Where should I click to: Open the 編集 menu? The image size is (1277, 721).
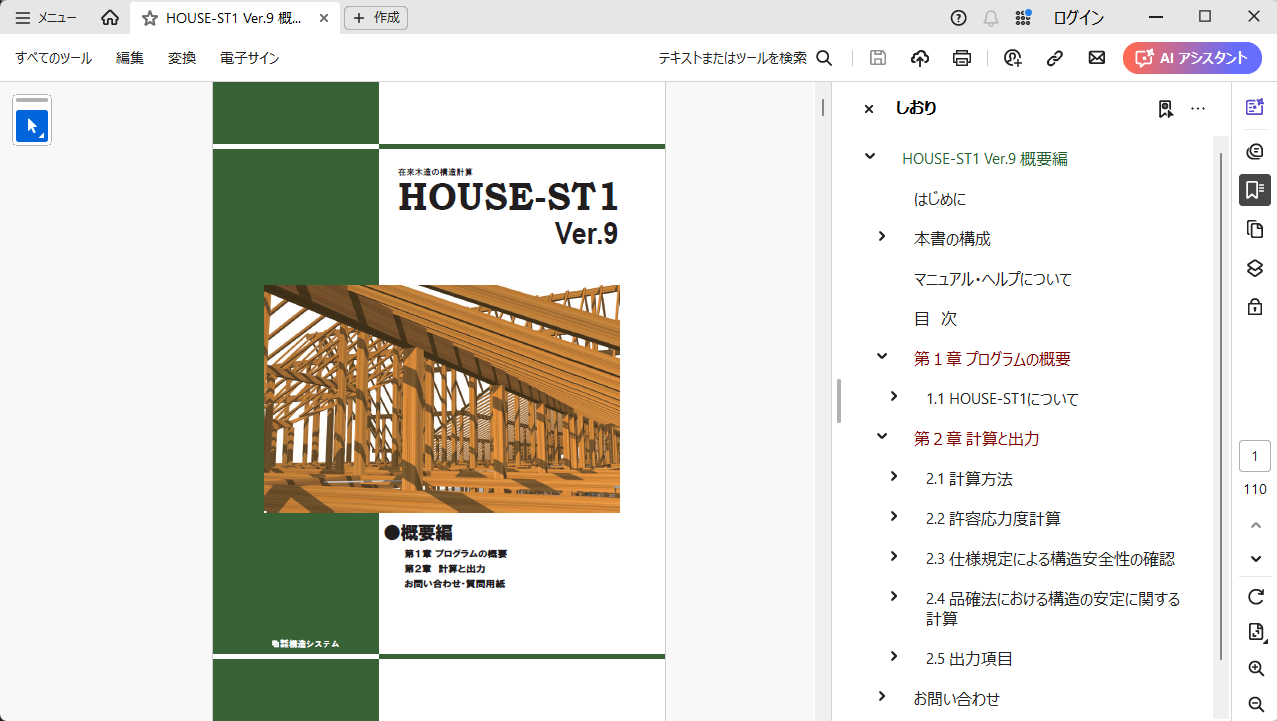pos(130,58)
